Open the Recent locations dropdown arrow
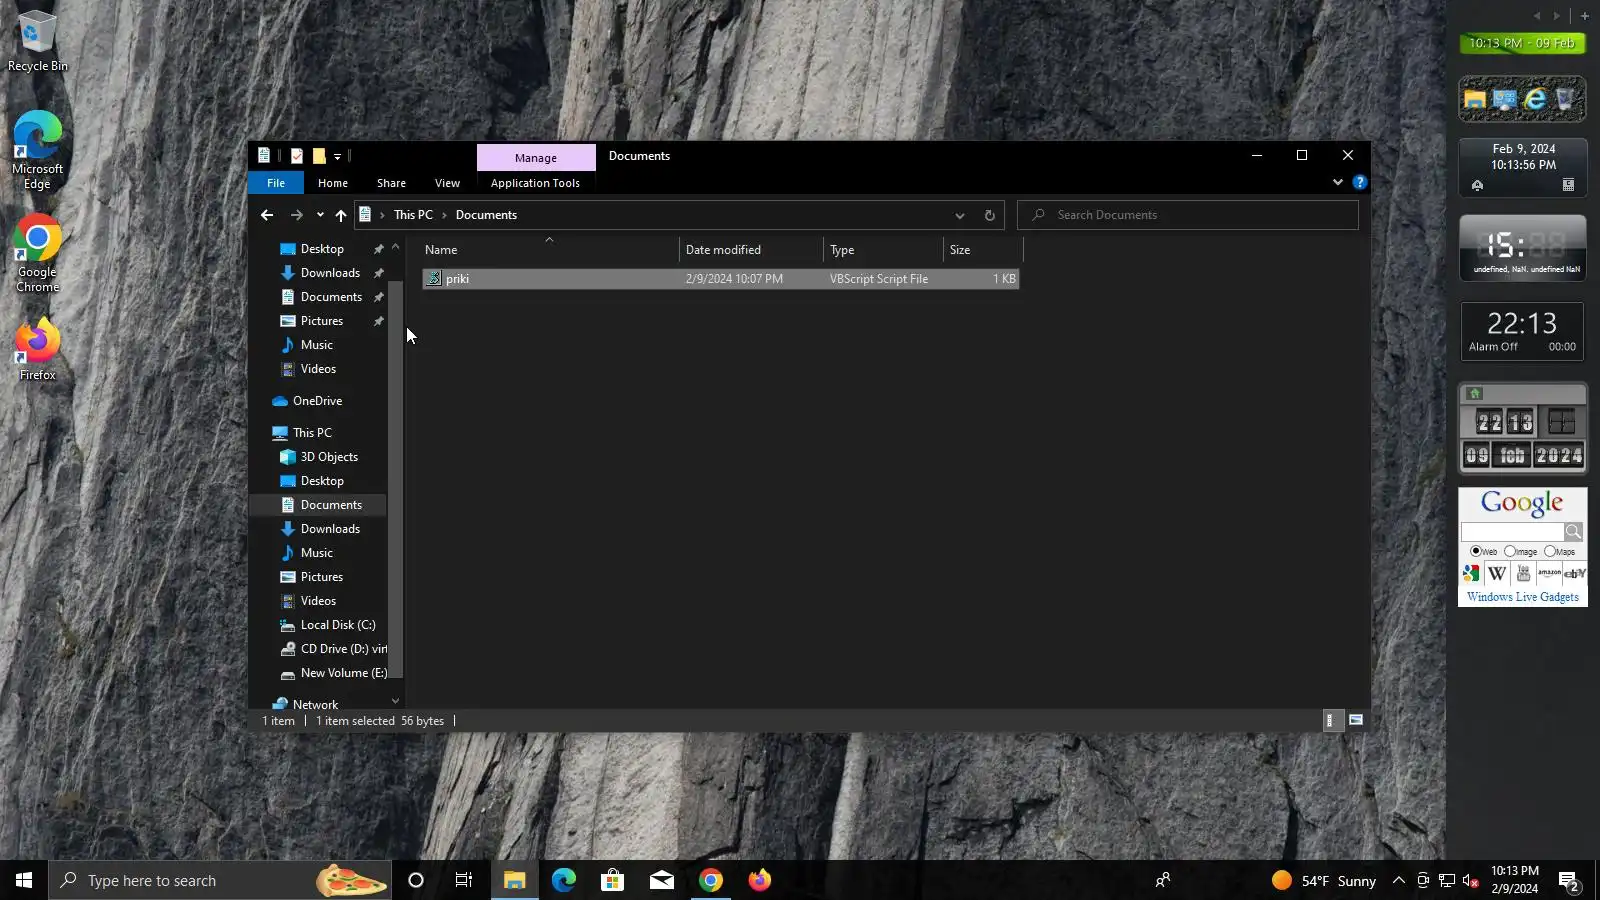This screenshot has height=900, width=1600. coord(320,215)
